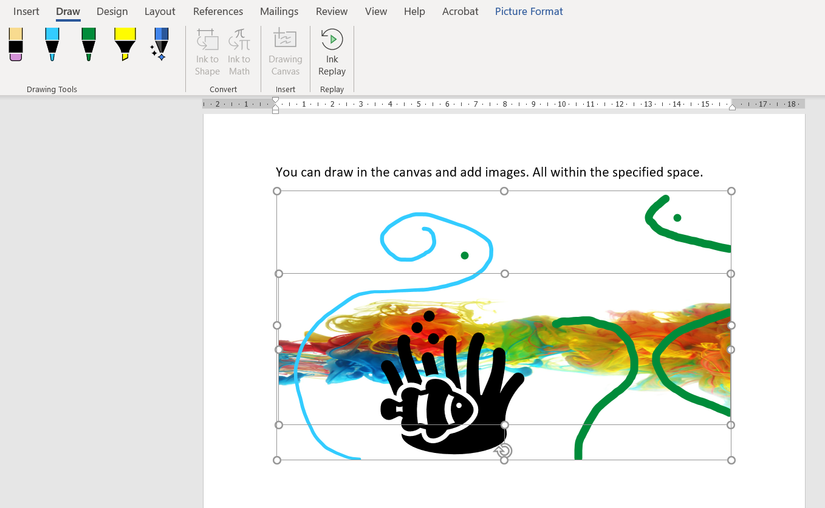Go to the Picture Format tab

click(528, 12)
